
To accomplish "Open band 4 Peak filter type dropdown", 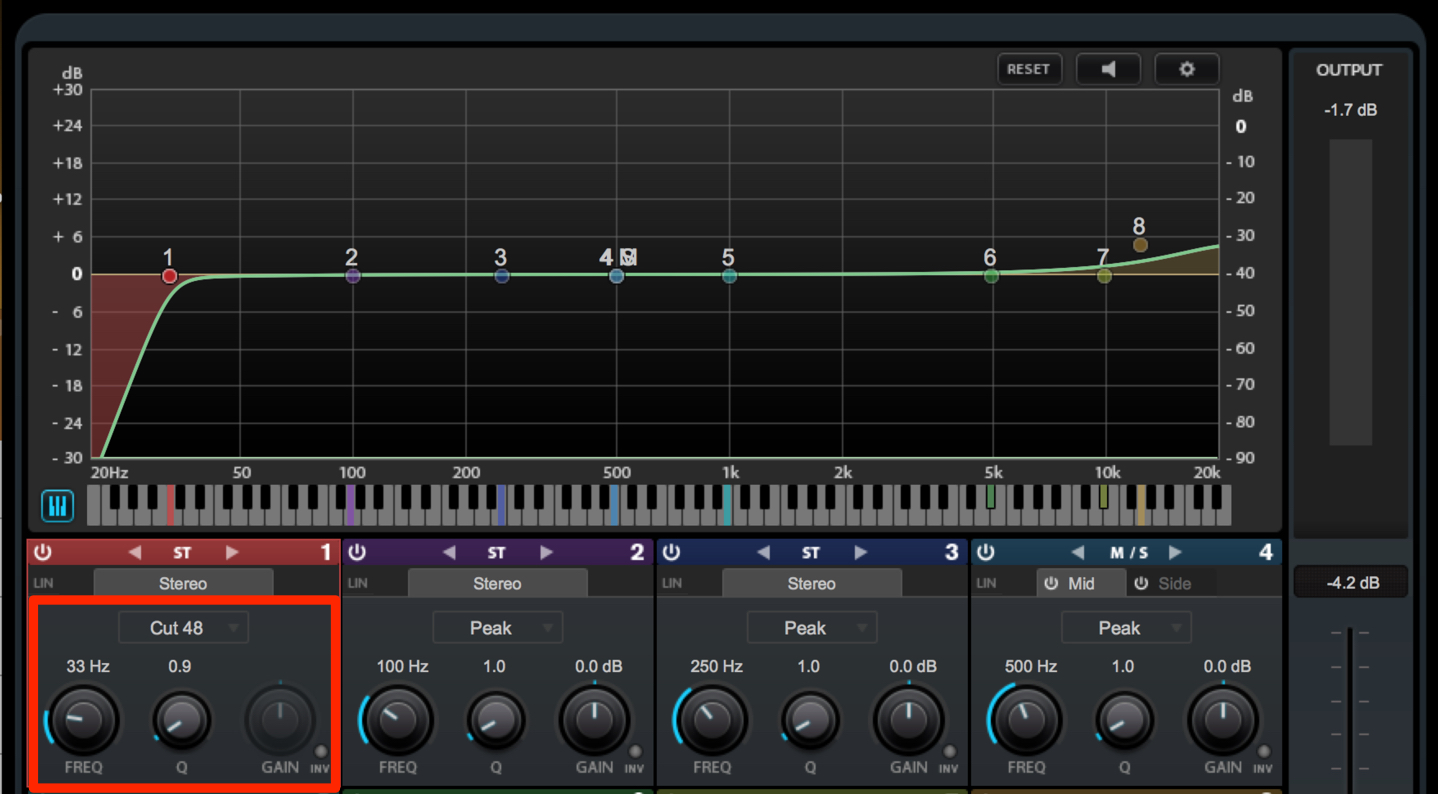I will pyautogui.click(x=1126, y=628).
